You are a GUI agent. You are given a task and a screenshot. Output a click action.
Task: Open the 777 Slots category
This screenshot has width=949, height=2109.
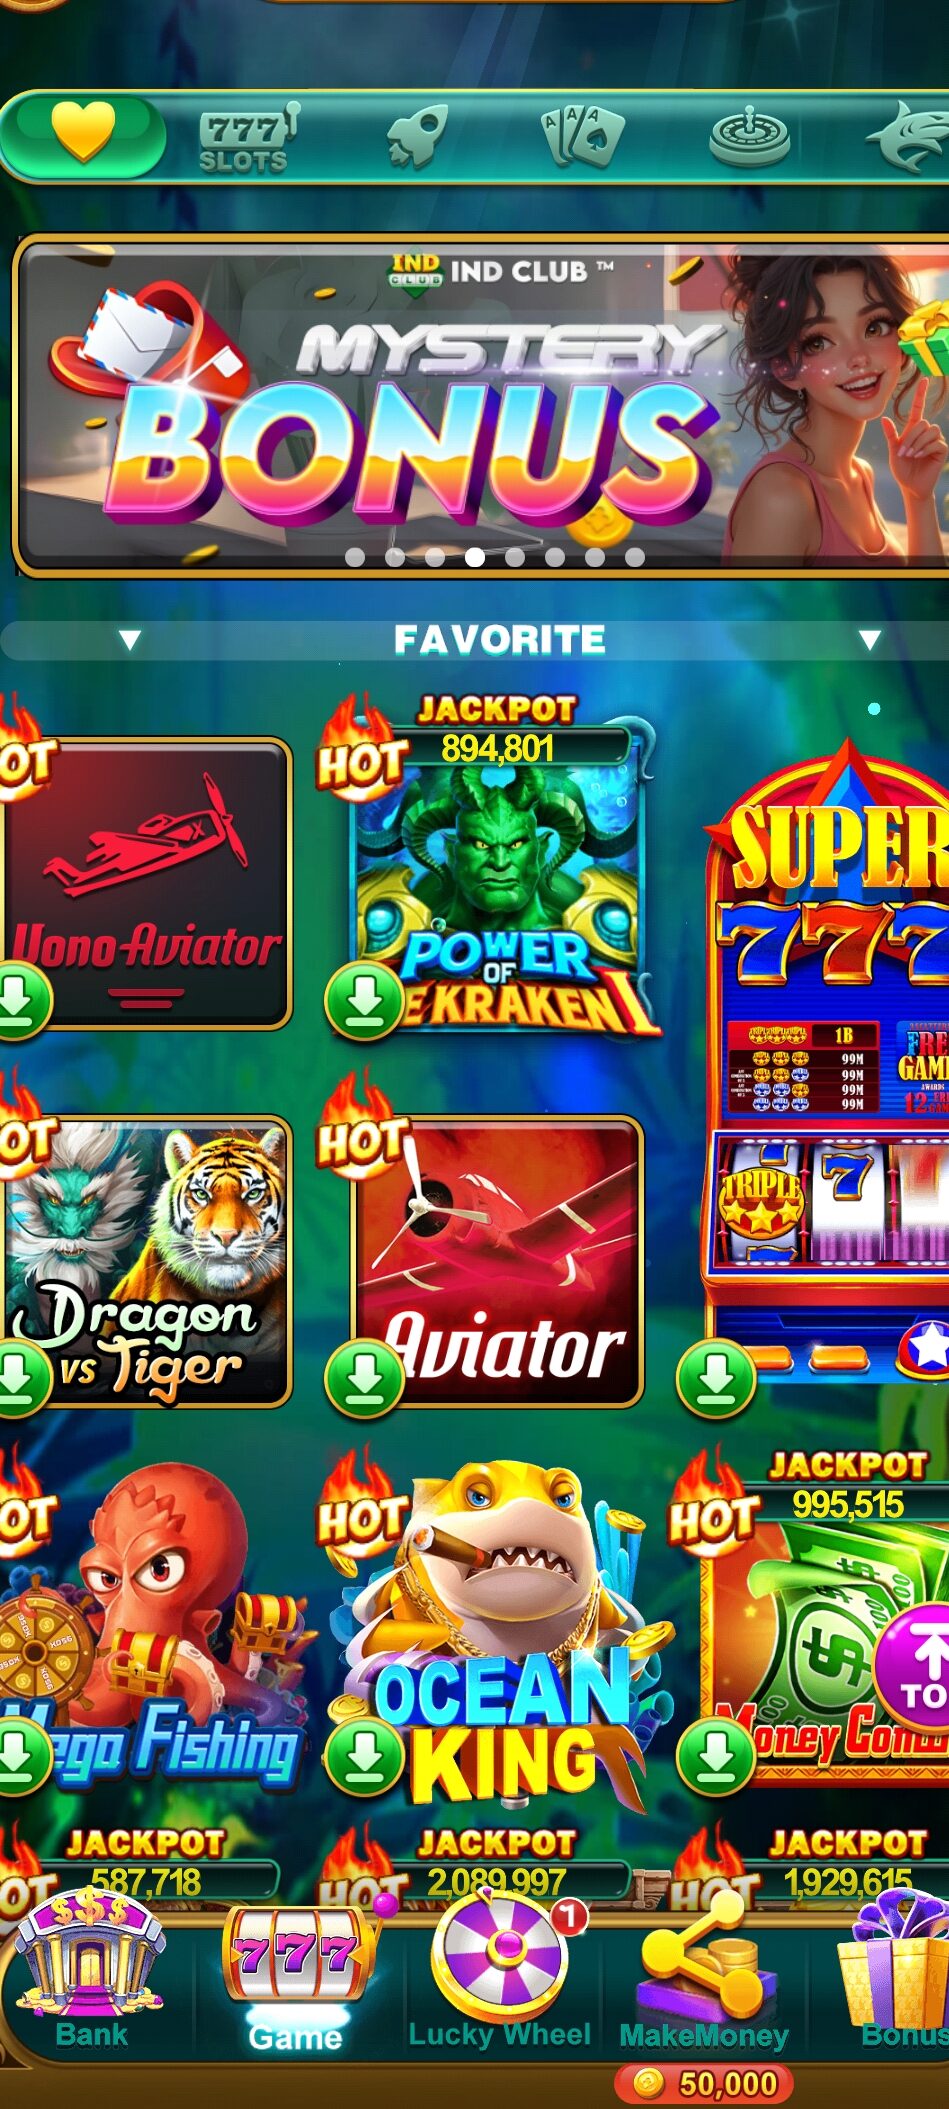coord(247,138)
